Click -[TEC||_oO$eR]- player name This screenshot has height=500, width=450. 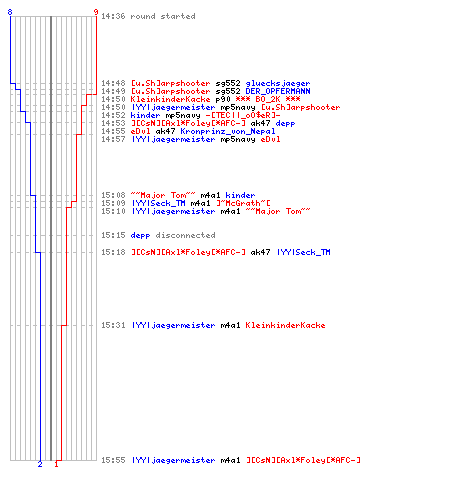(243, 115)
